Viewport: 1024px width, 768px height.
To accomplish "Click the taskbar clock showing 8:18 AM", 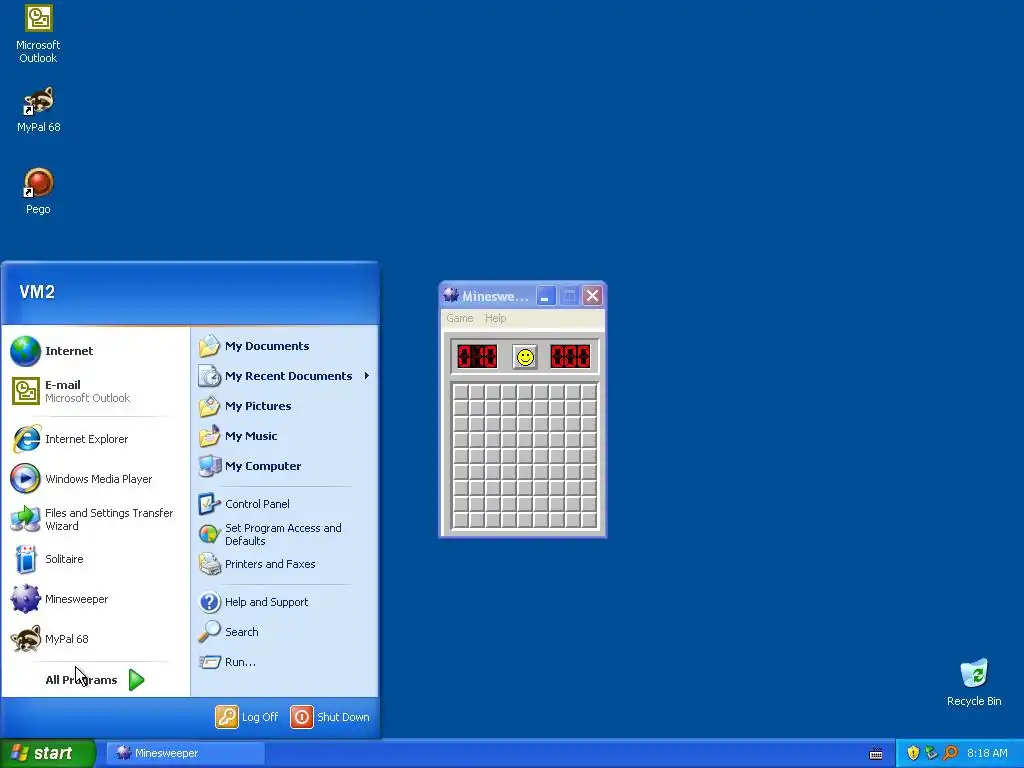I will 987,753.
